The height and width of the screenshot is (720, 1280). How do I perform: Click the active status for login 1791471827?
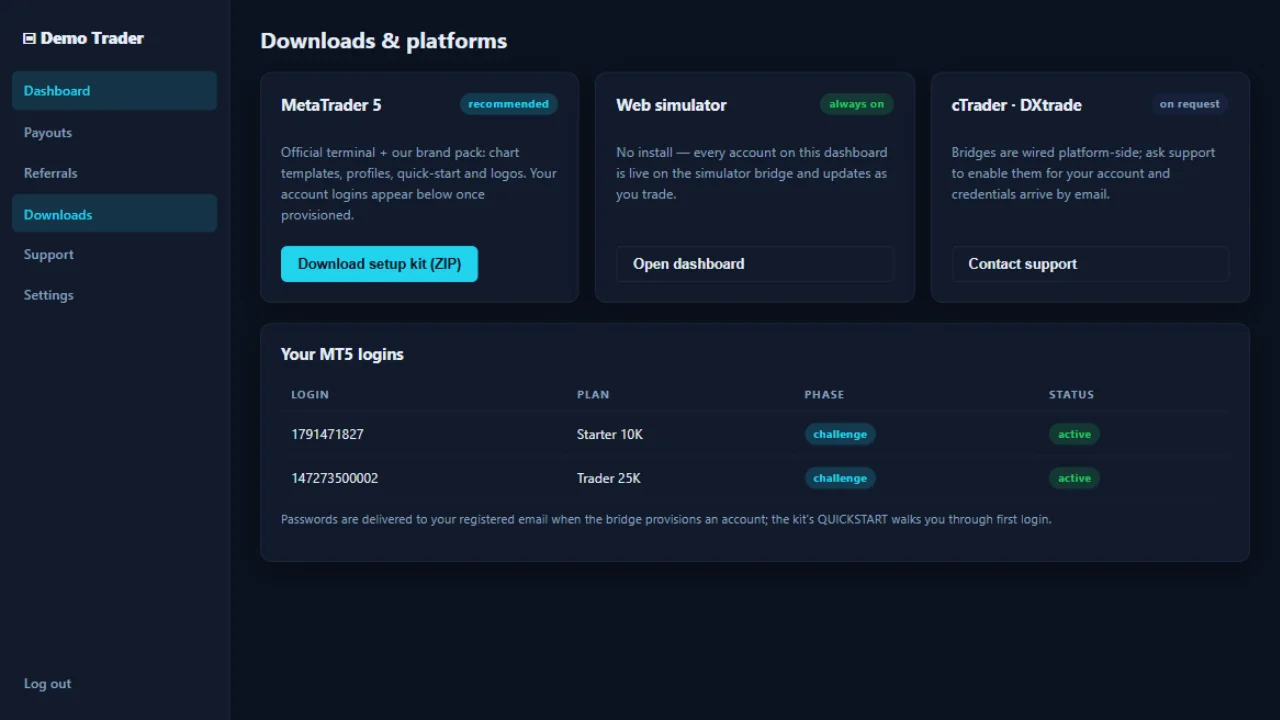tap(1074, 434)
